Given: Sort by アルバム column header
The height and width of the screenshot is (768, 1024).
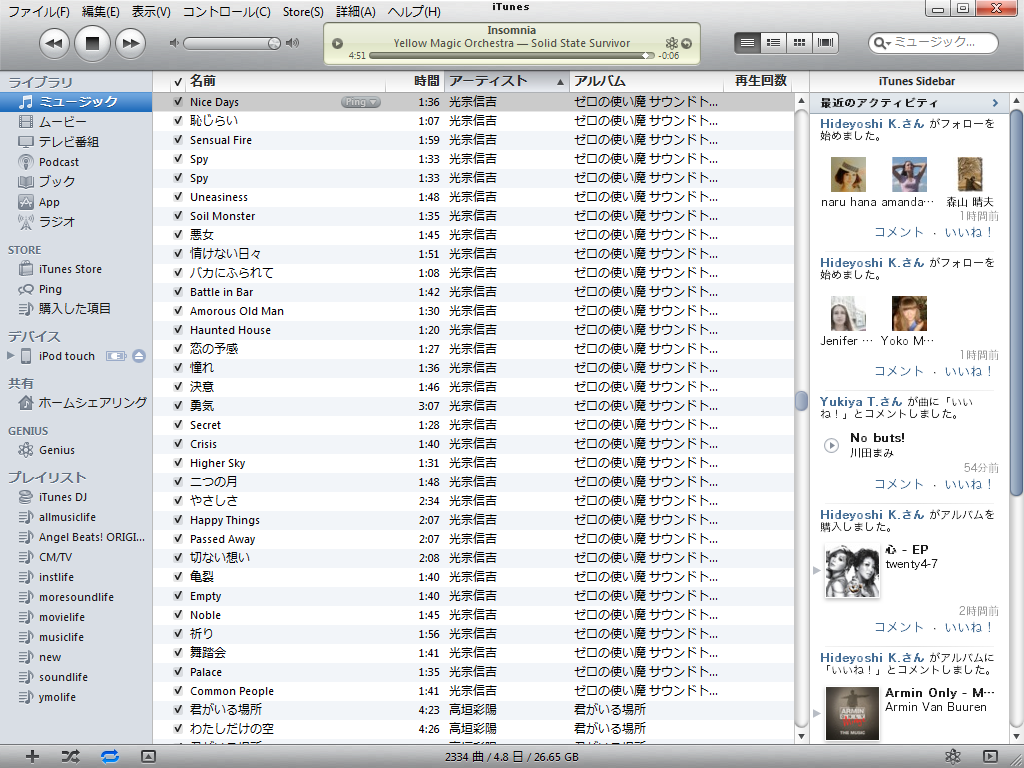Looking at the screenshot, I should (x=647, y=81).
